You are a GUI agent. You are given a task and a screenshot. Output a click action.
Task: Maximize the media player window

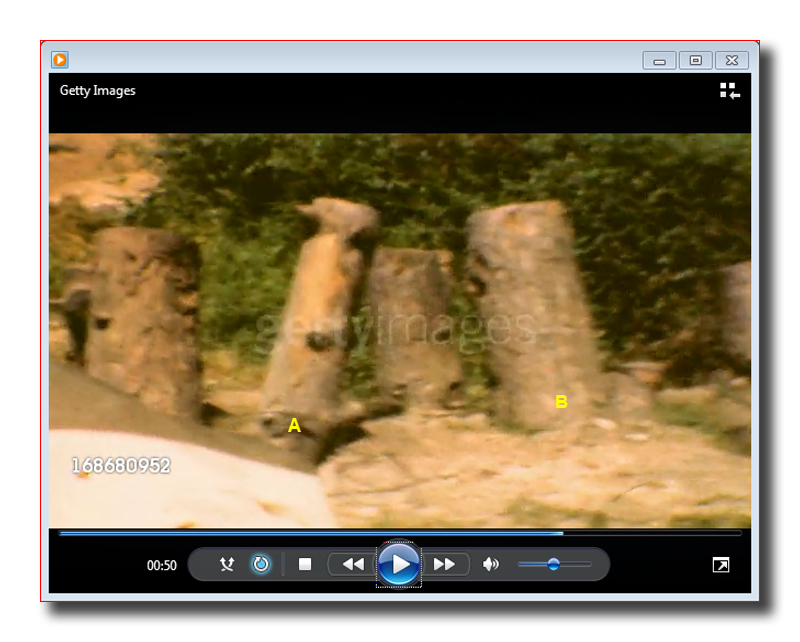click(x=695, y=61)
